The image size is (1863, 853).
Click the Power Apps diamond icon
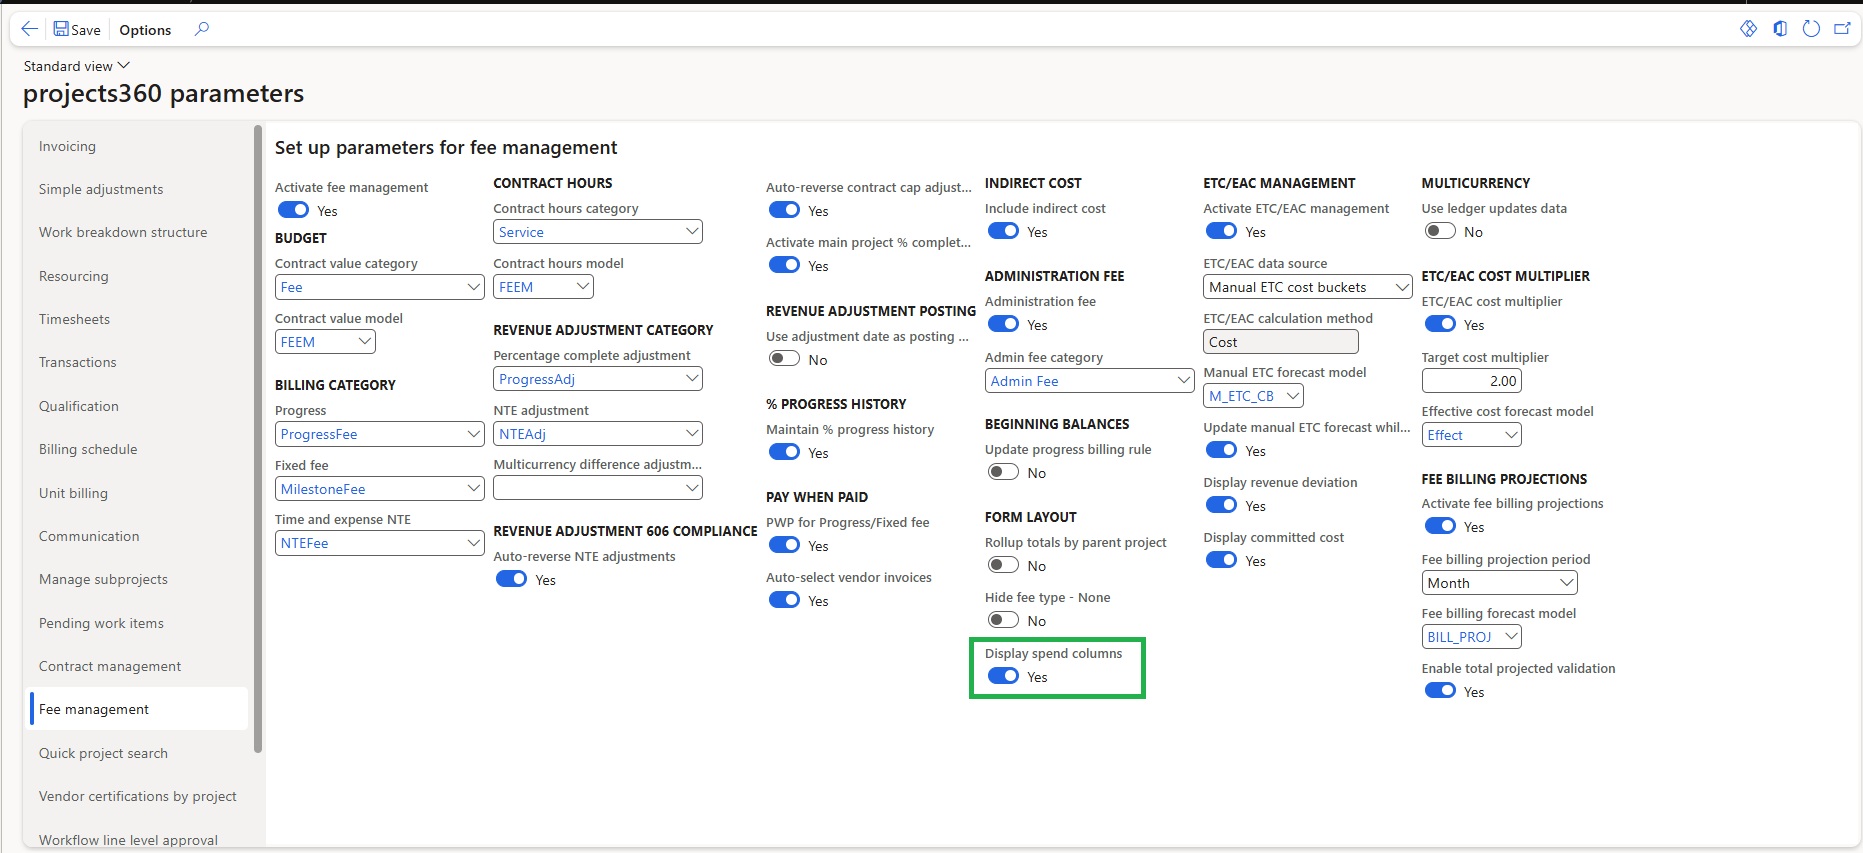pos(1748,29)
